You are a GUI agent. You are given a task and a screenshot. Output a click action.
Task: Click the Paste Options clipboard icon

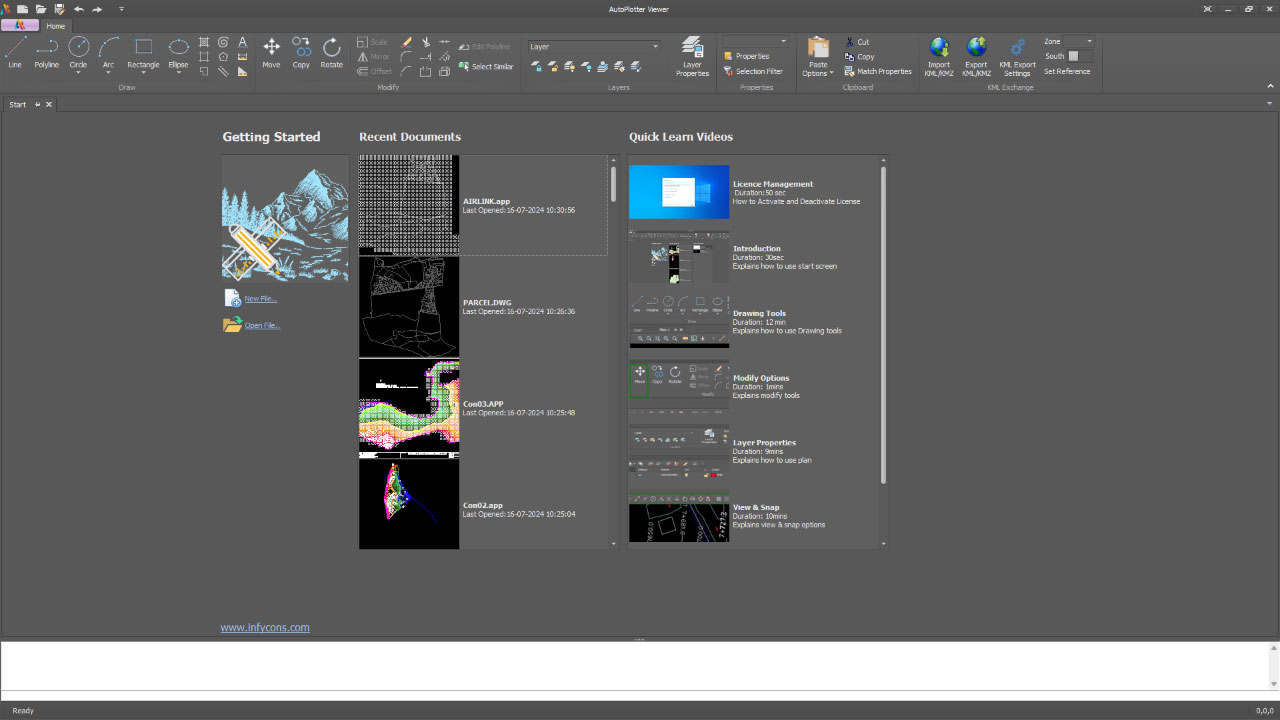pyautogui.click(x=818, y=47)
